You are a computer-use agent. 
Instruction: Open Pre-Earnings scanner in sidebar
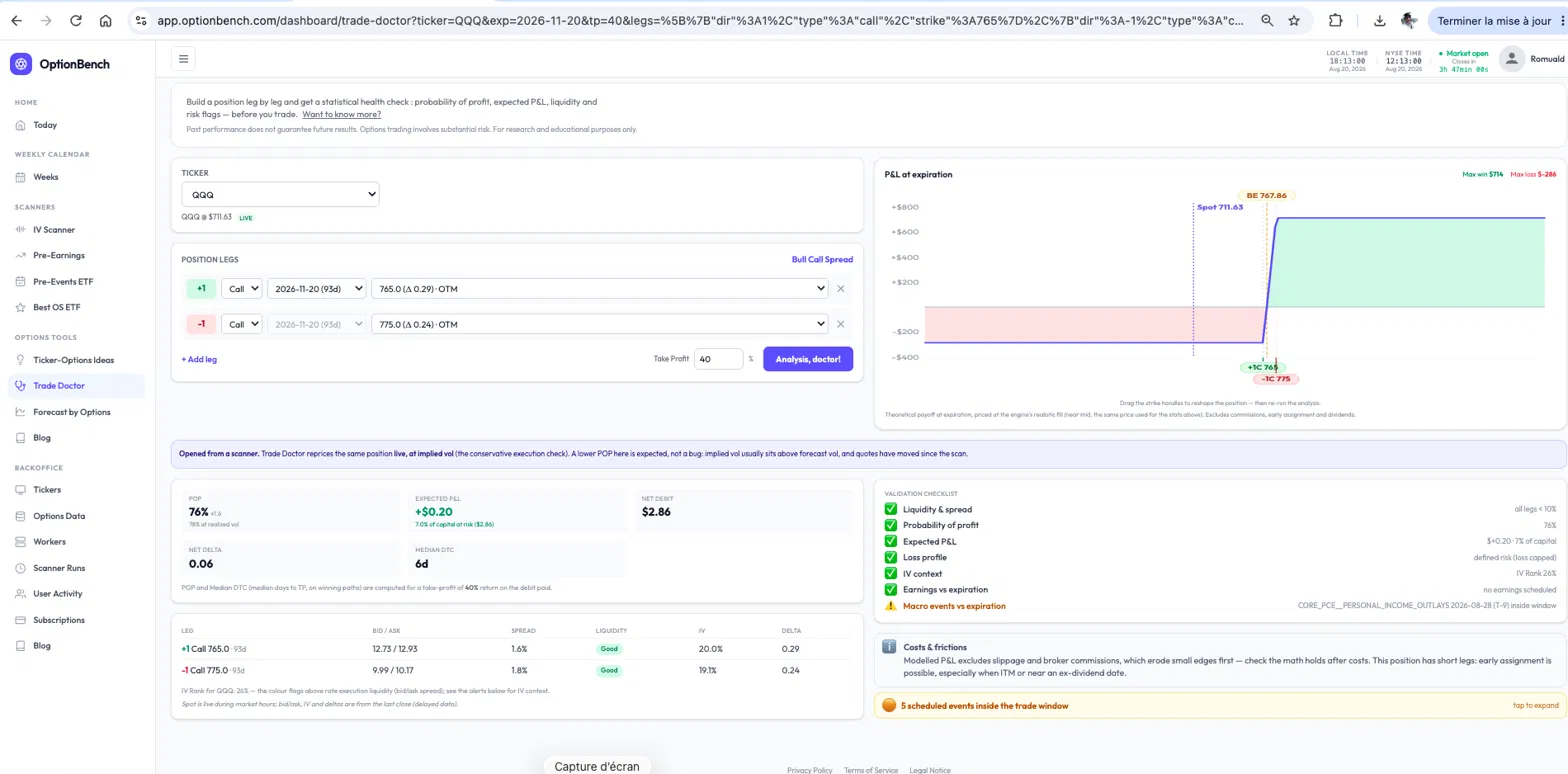pos(59,255)
